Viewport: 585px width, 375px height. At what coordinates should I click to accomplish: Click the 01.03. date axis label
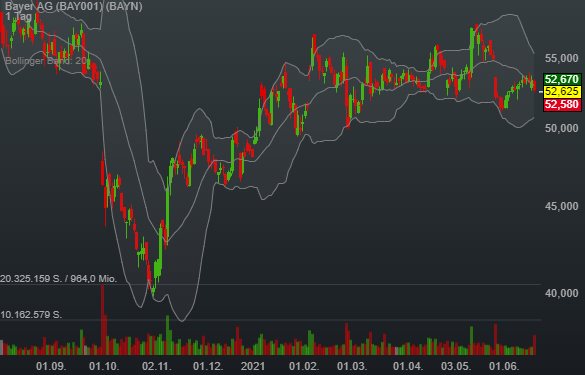point(352,366)
